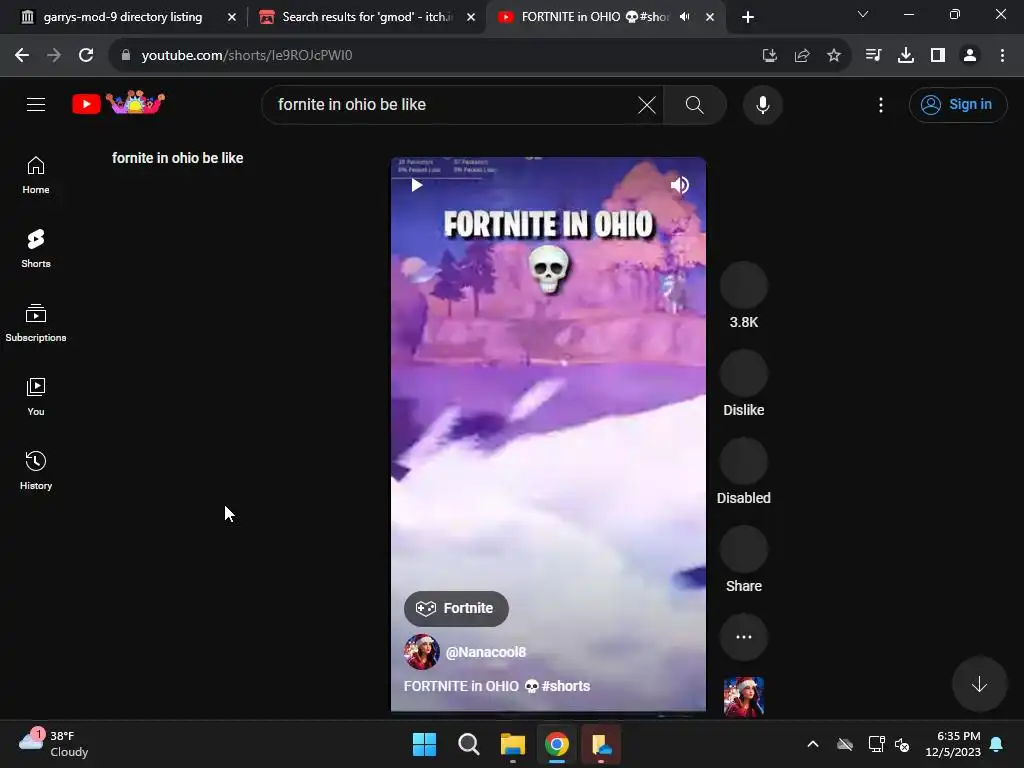
Task: Open the notification bell in the taskbar
Action: pyautogui.click(x=997, y=744)
